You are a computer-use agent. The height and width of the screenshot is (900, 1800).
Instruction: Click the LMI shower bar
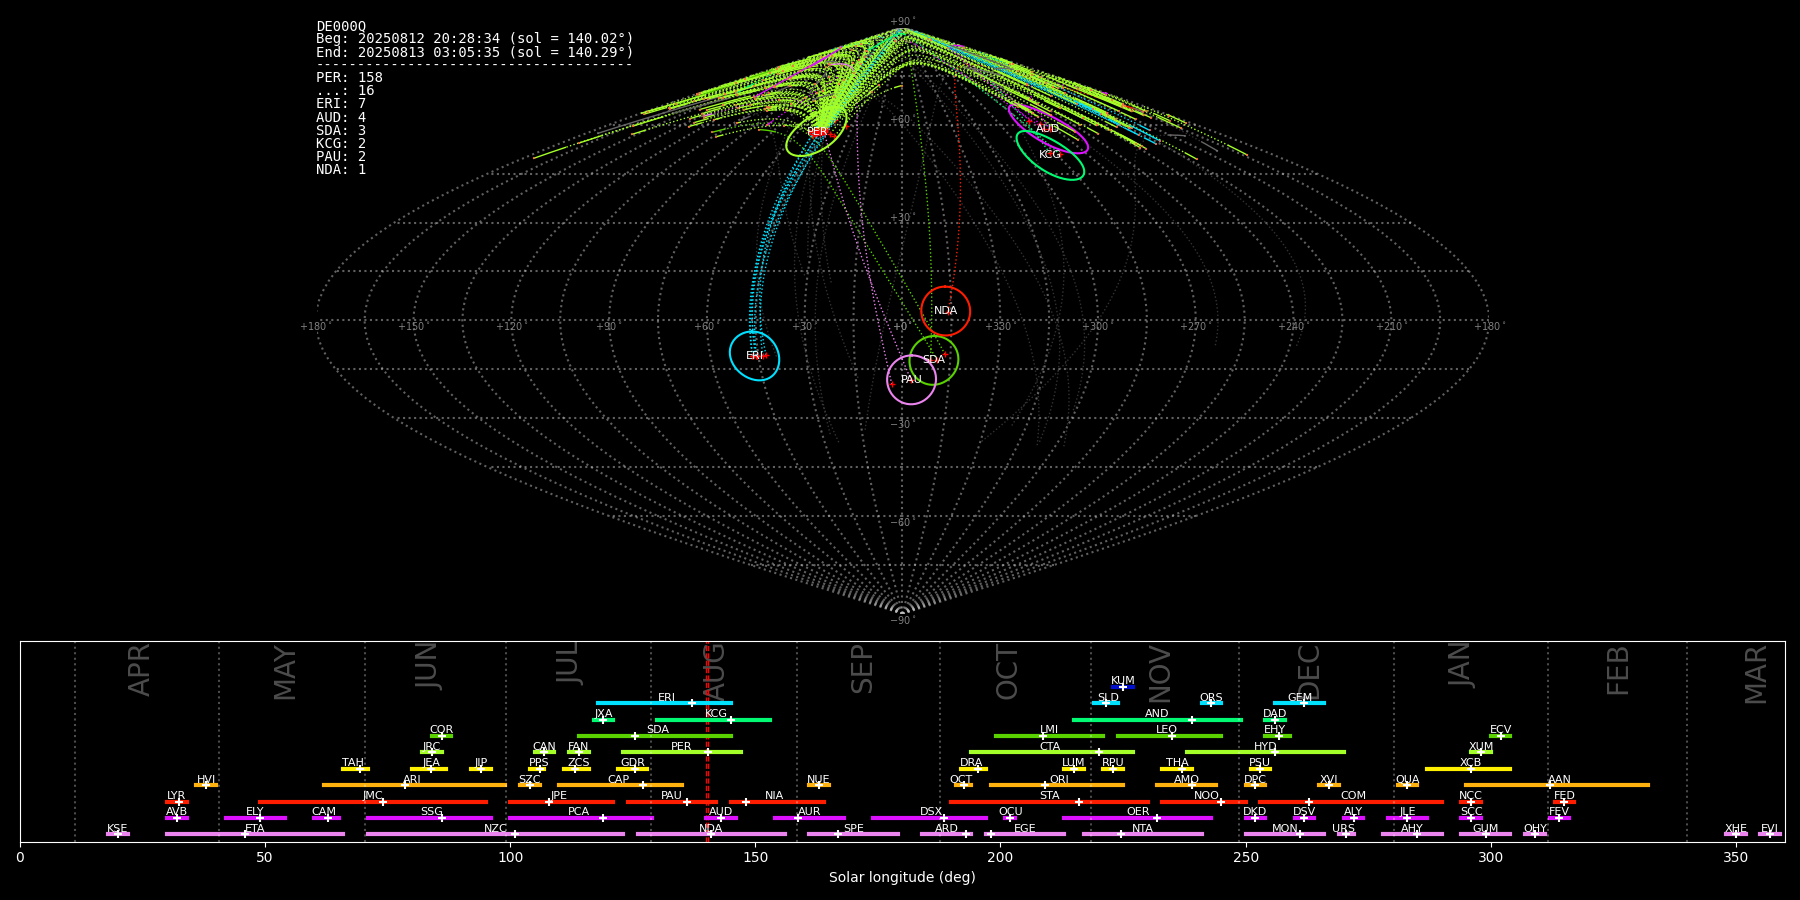tap(1049, 736)
